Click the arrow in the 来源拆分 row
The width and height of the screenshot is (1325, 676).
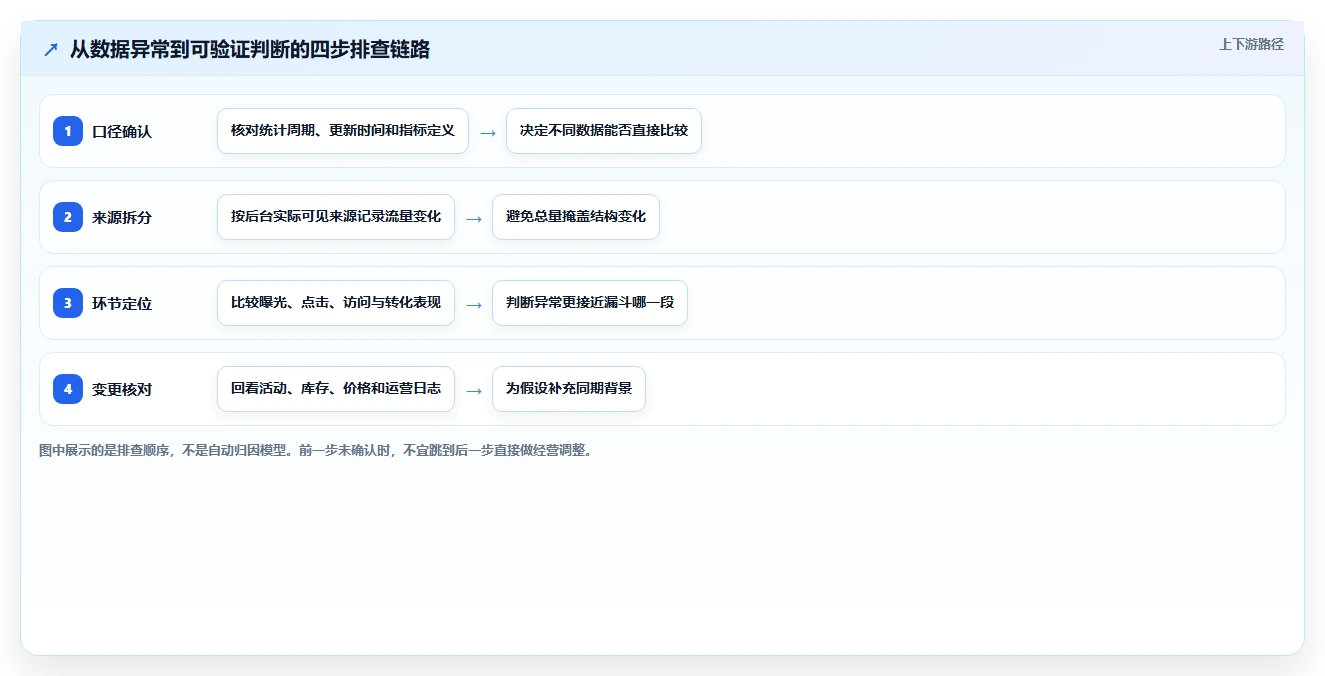coord(474,218)
